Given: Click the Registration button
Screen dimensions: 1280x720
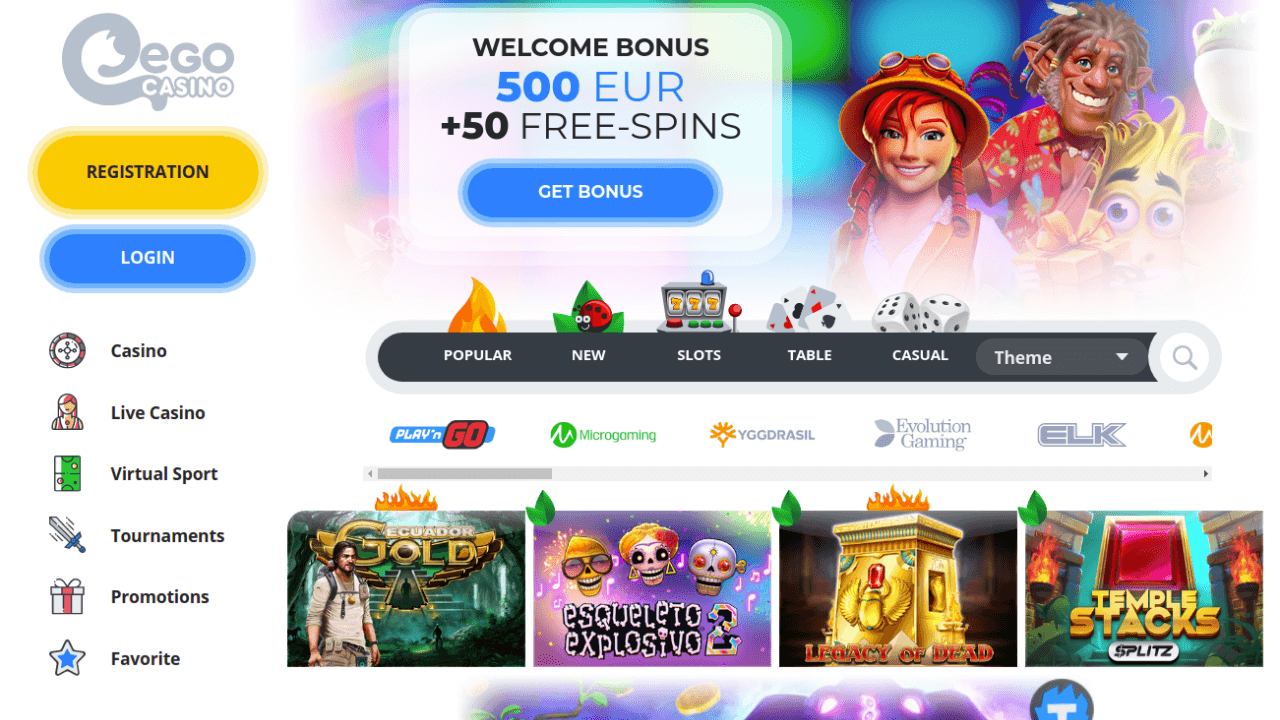Looking at the screenshot, I should coord(148,172).
